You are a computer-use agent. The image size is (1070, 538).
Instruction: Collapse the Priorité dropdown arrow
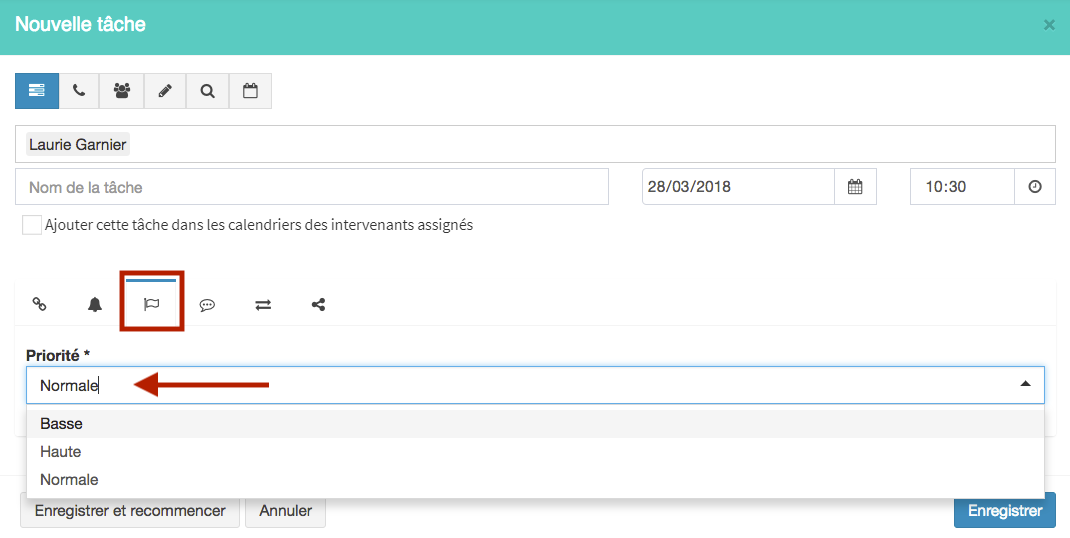coord(1025,384)
